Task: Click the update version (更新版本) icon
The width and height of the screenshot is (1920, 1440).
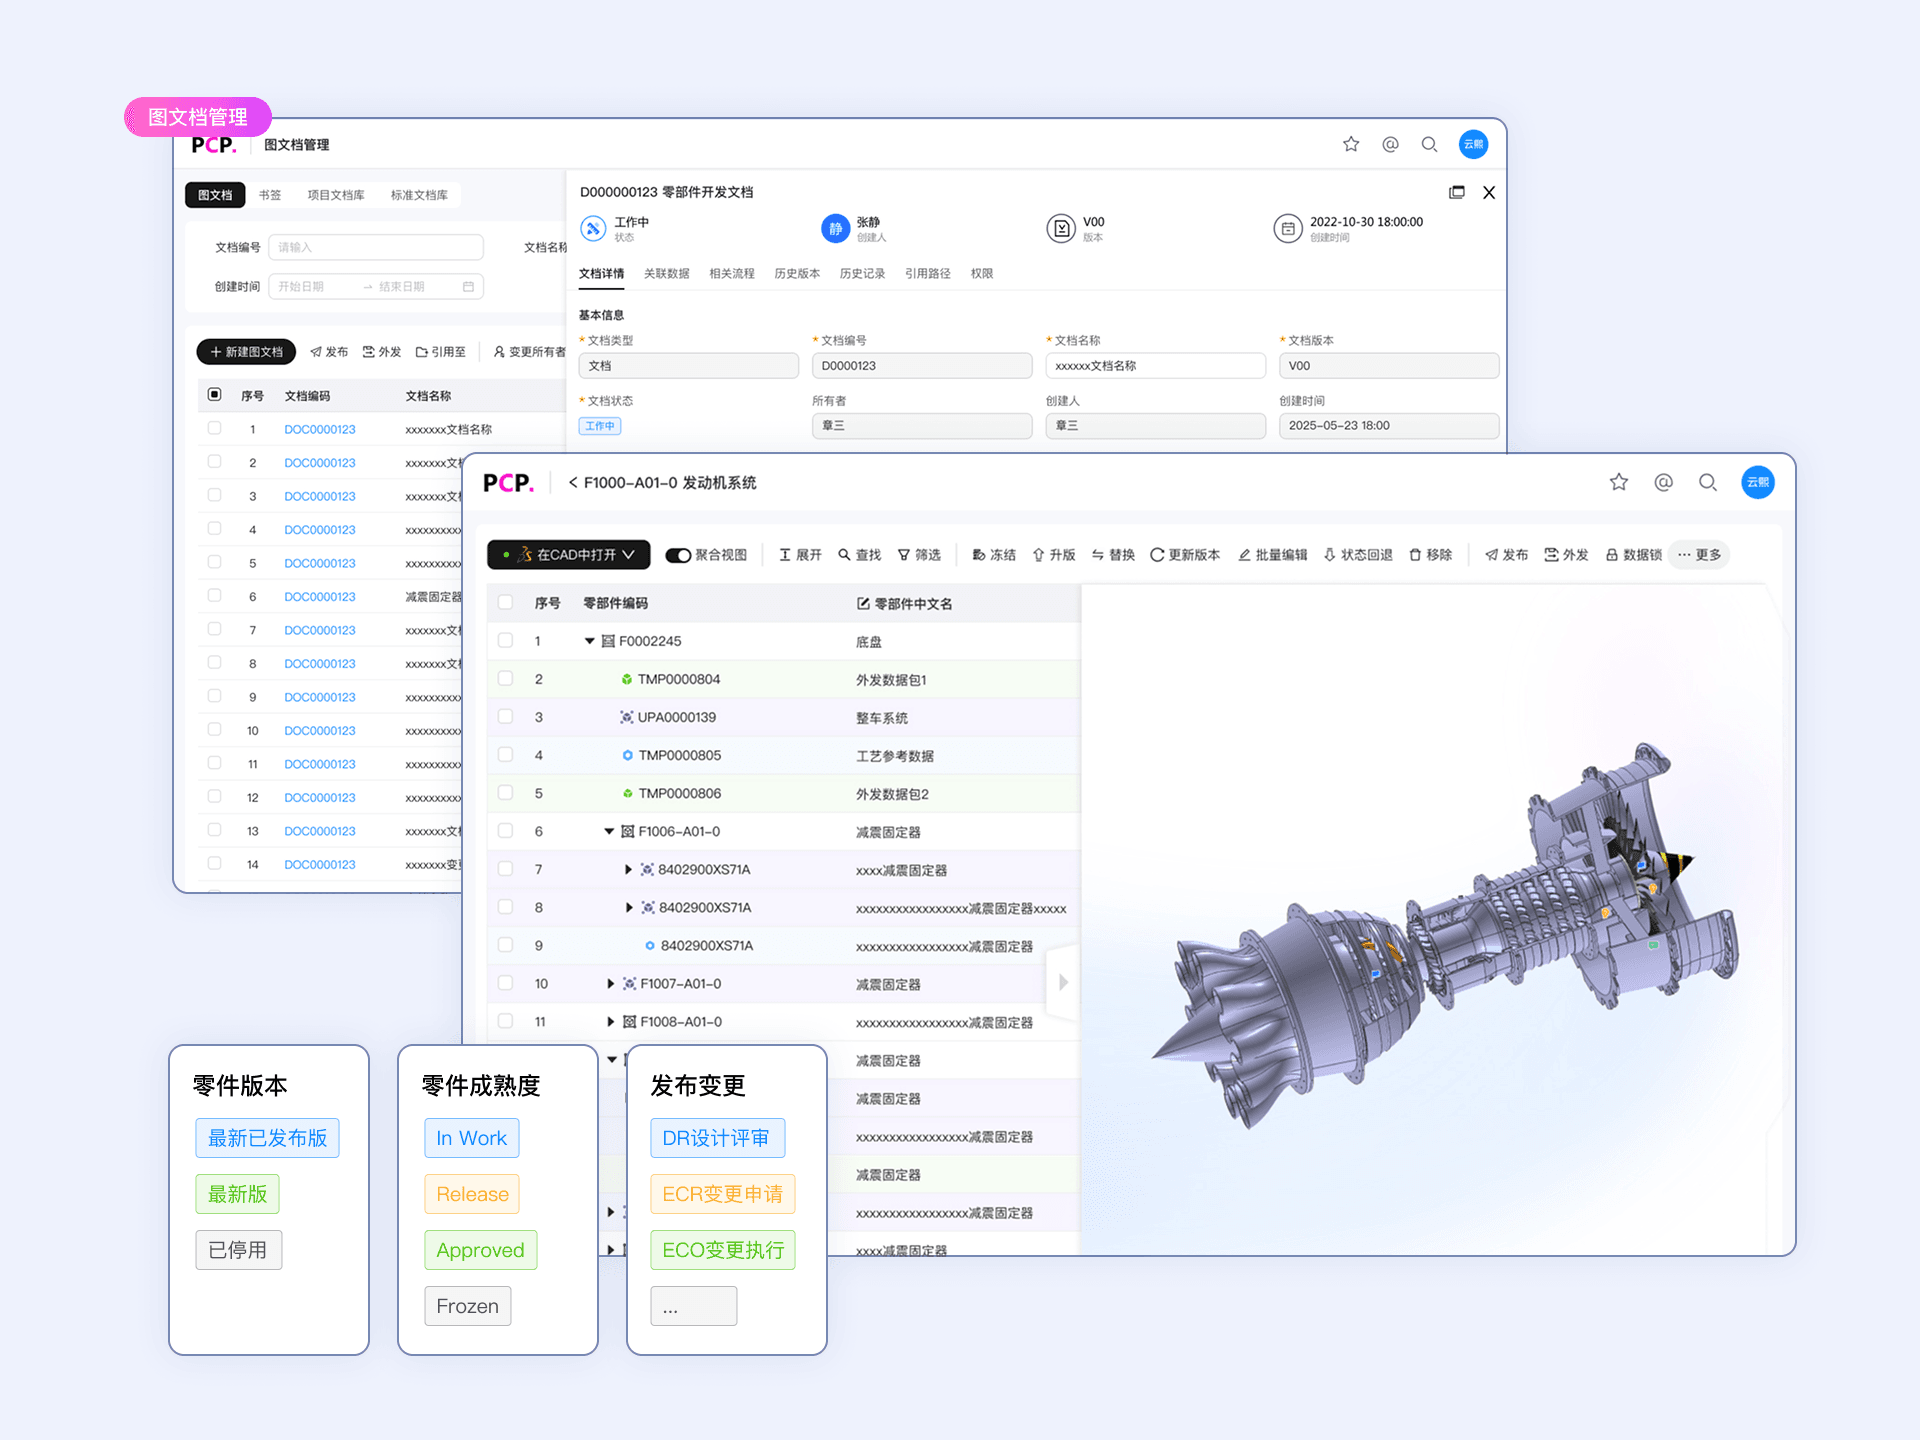Action: (1157, 555)
